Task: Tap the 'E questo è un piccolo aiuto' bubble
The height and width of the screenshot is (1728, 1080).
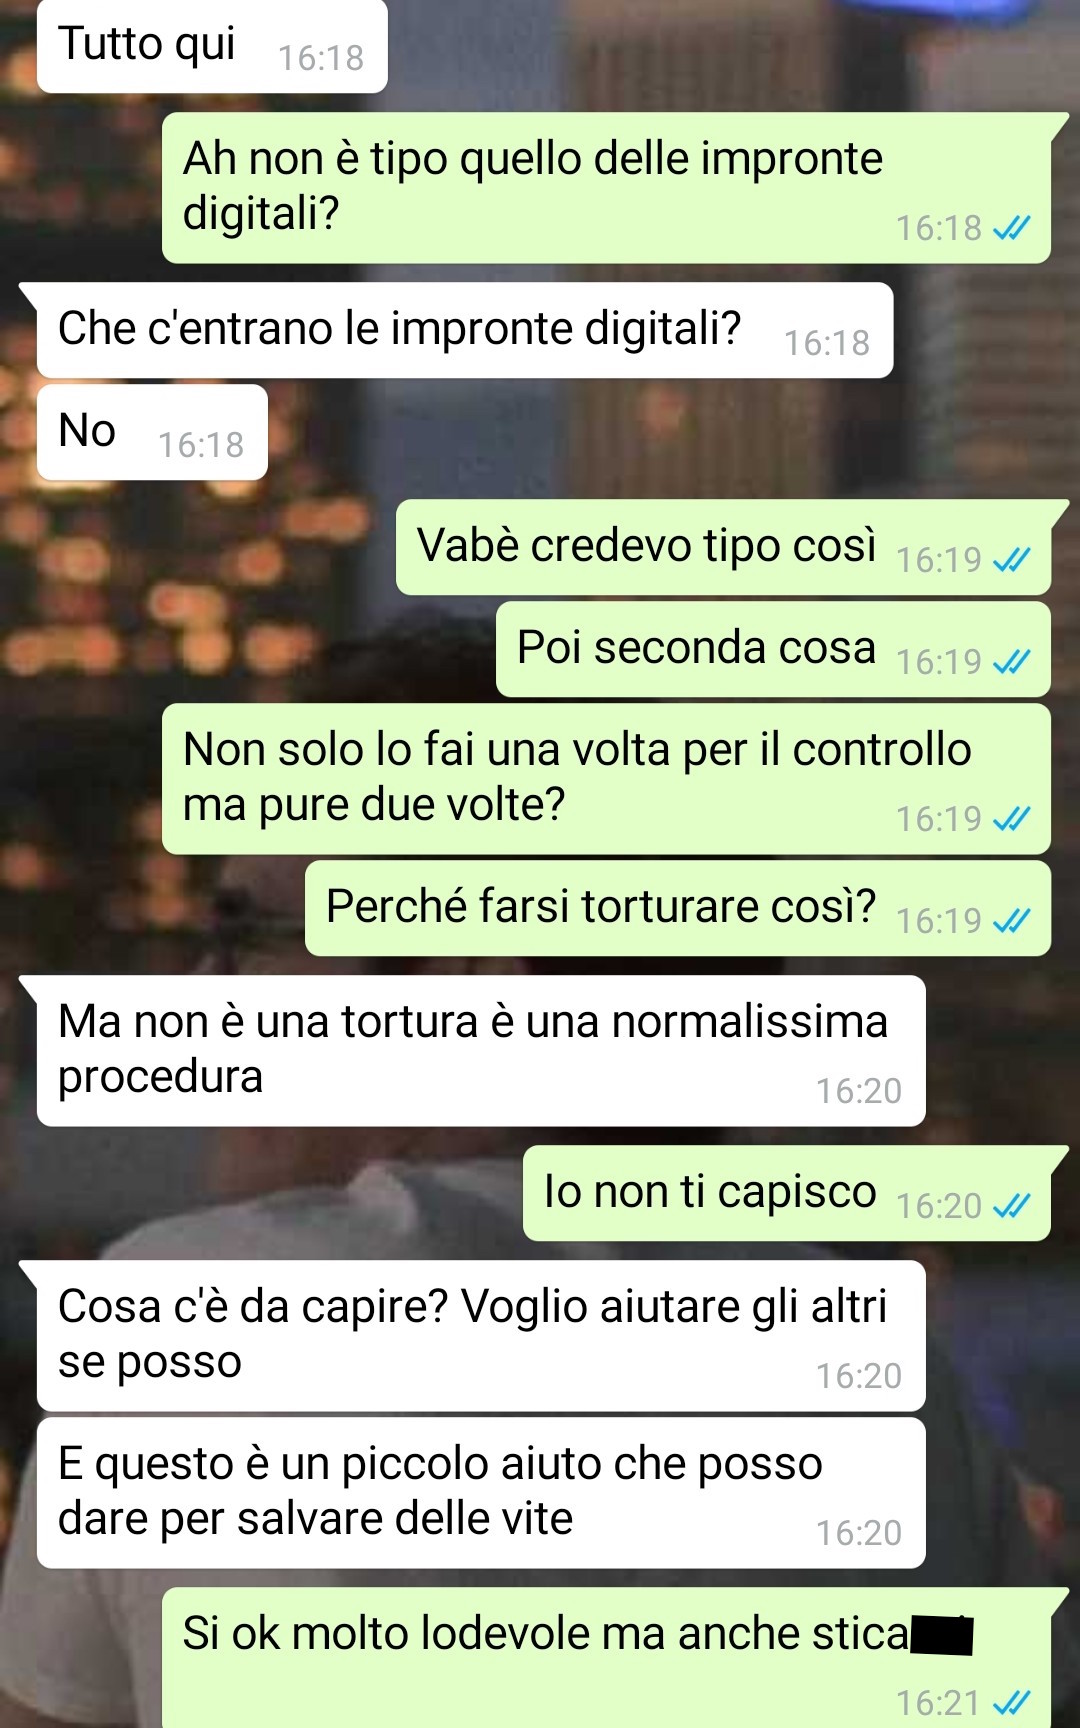Action: (x=481, y=1493)
